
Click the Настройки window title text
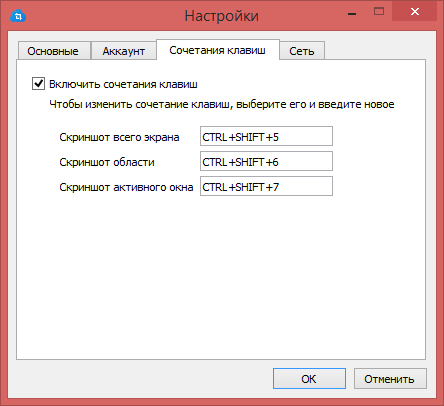222,16
